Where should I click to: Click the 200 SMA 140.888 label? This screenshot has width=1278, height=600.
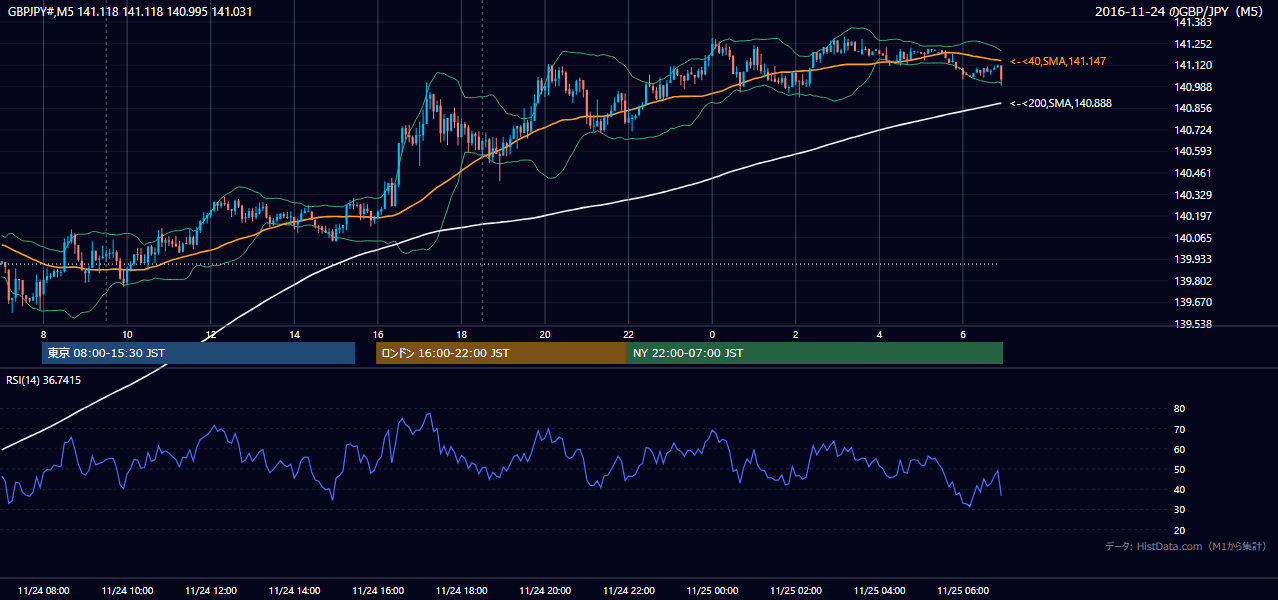tap(1061, 103)
